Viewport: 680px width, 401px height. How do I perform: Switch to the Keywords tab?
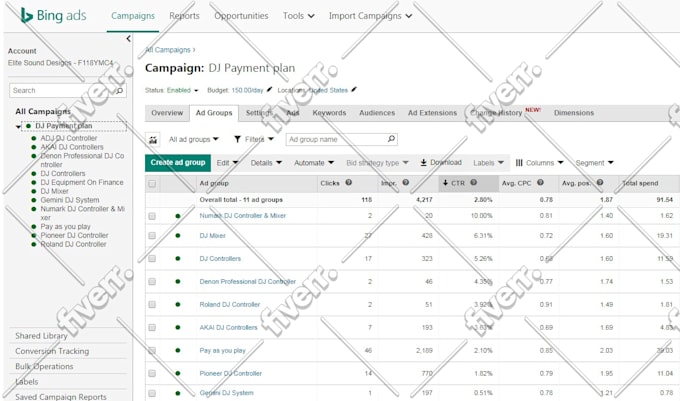point(329,113)
